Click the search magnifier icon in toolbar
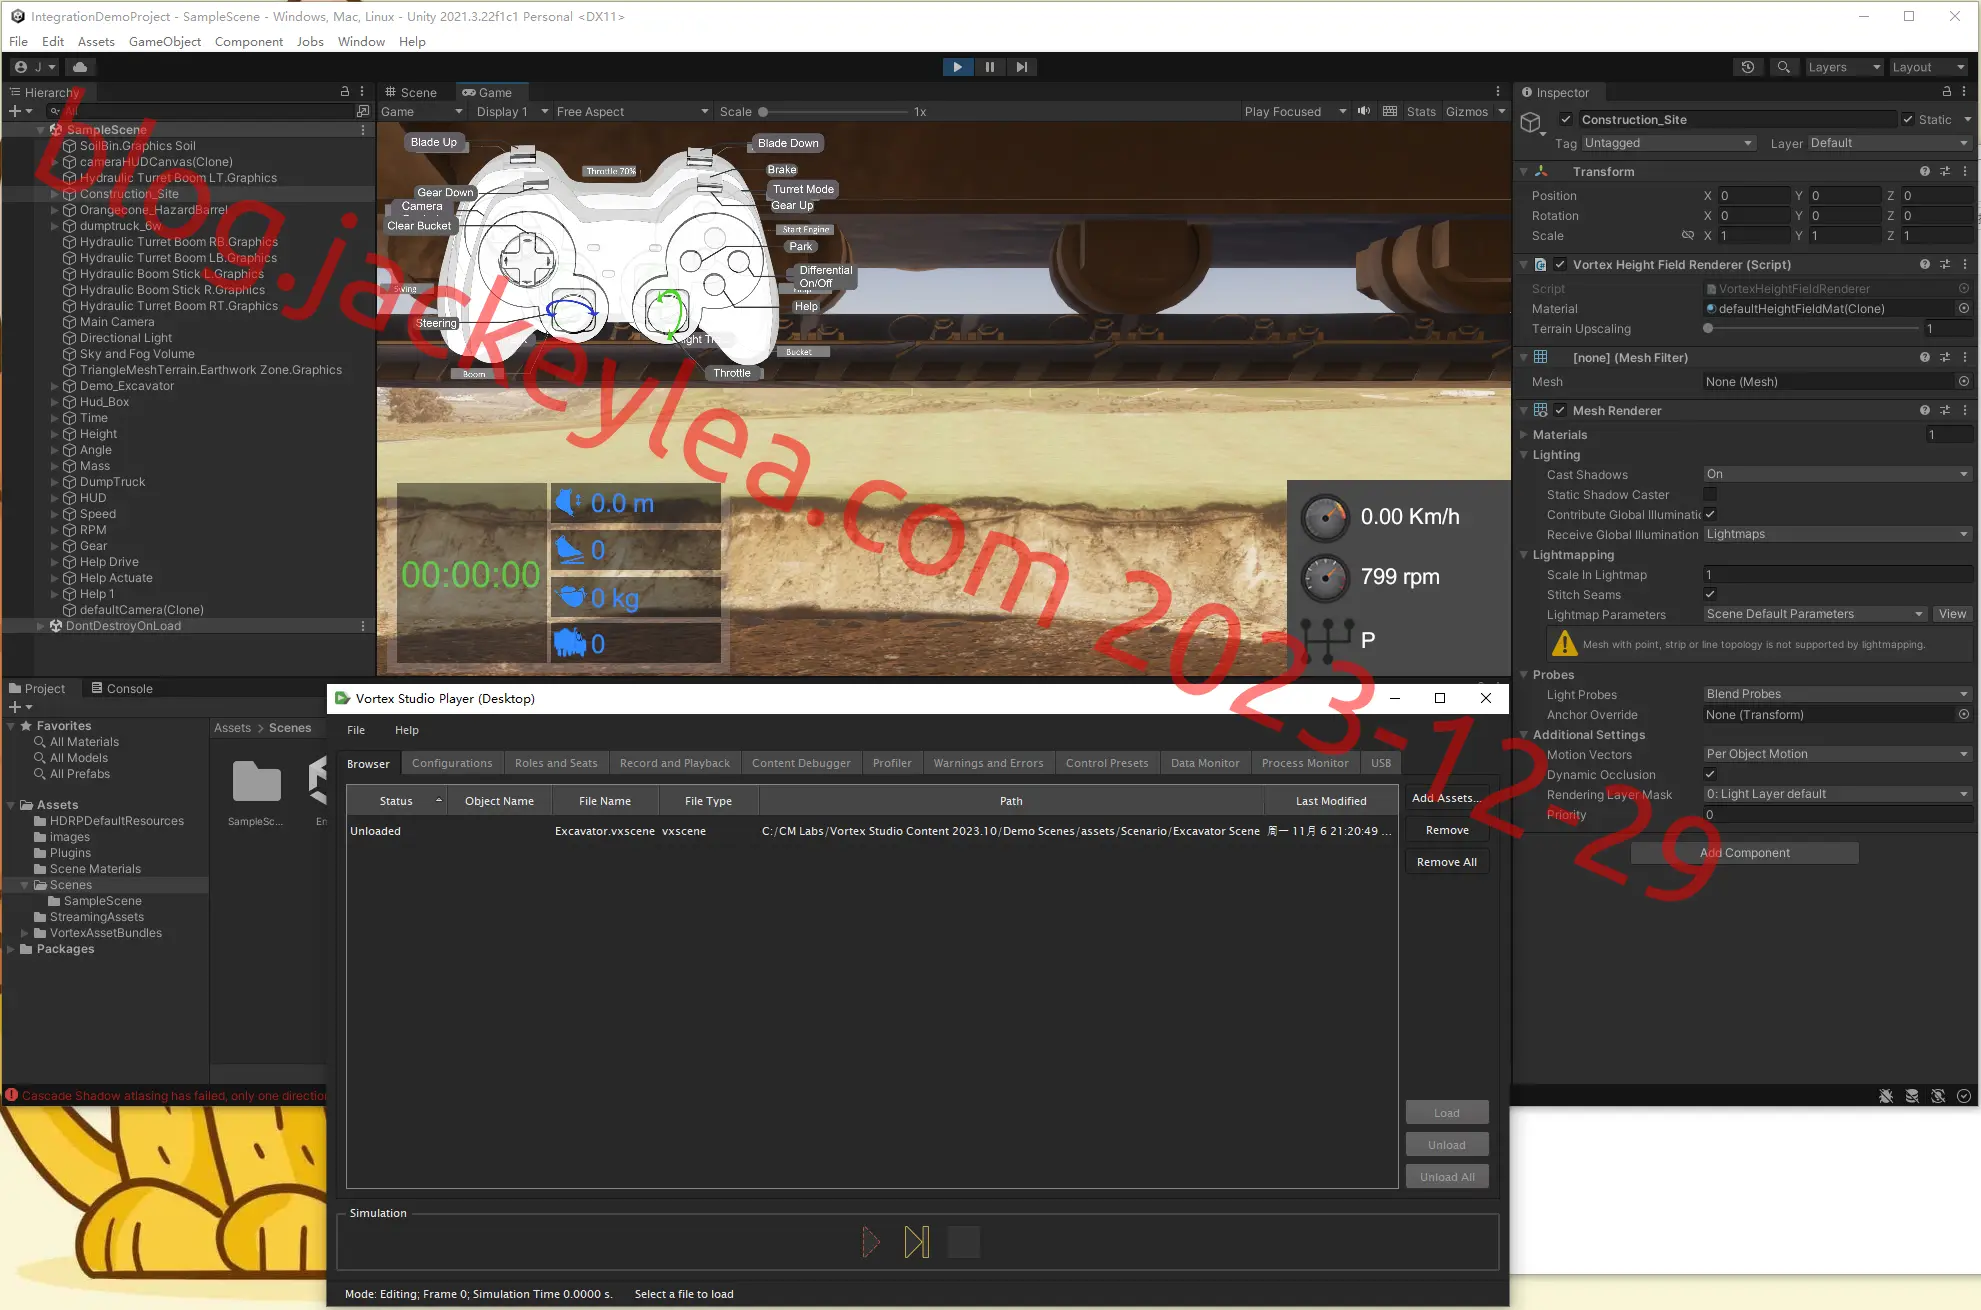This screenshot has width=1981, height=1310. coord(1783,67)
